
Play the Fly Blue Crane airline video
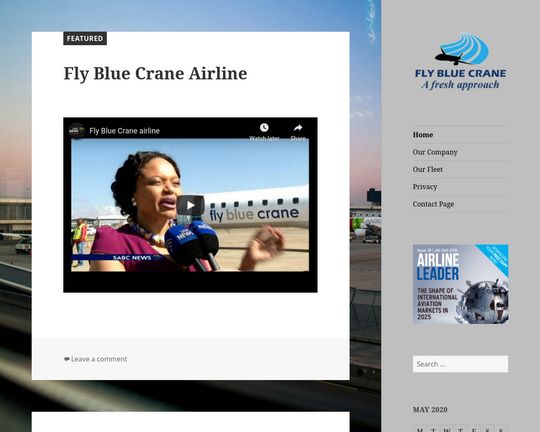pos(190,205)
